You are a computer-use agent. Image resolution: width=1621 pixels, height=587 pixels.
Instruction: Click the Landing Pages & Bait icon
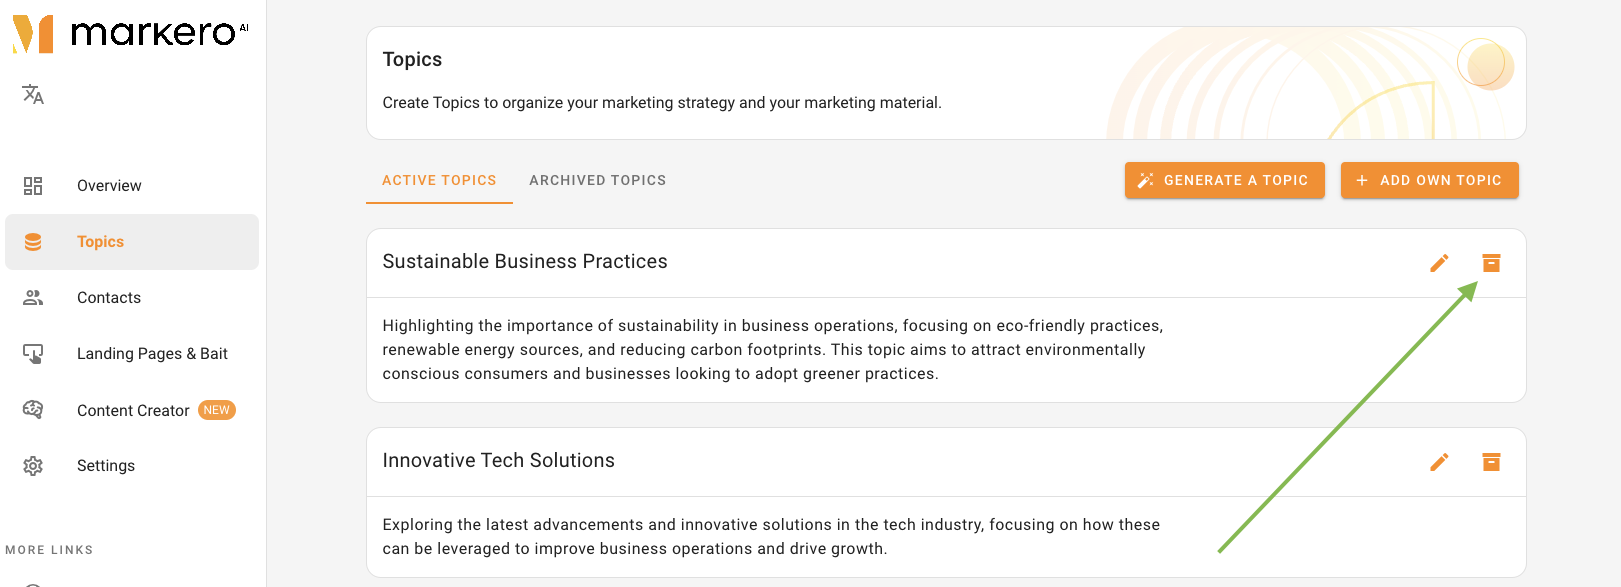pyautogui.click(x=33, y=354)
